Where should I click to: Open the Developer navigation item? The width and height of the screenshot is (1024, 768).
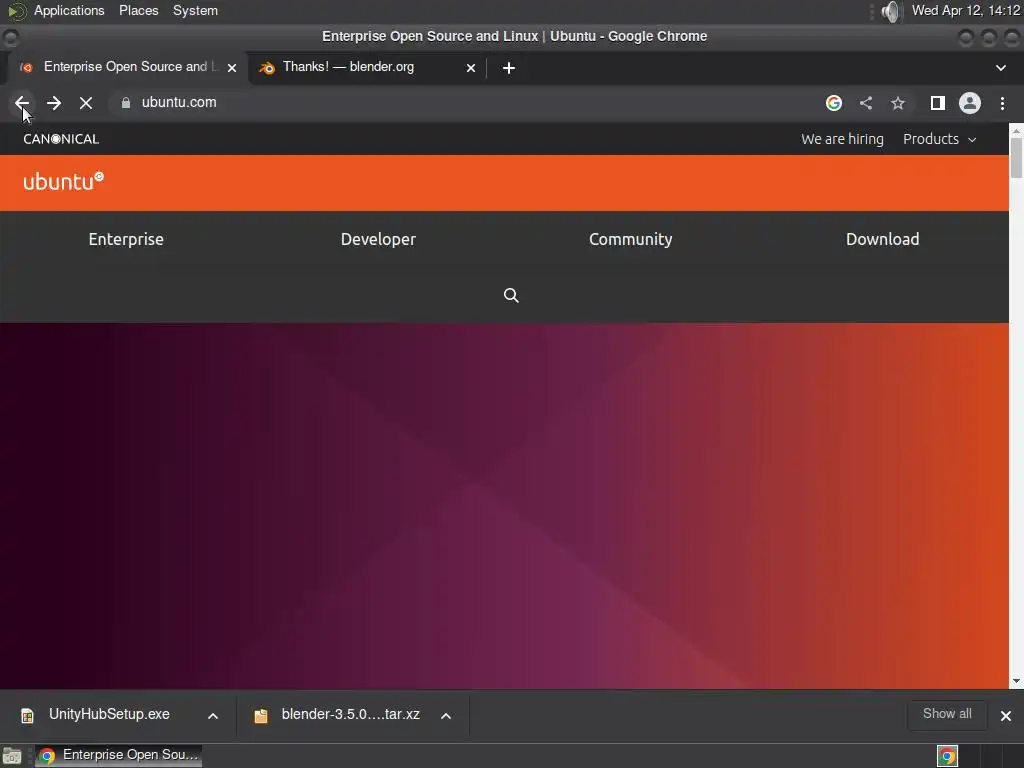click(378, 239)
